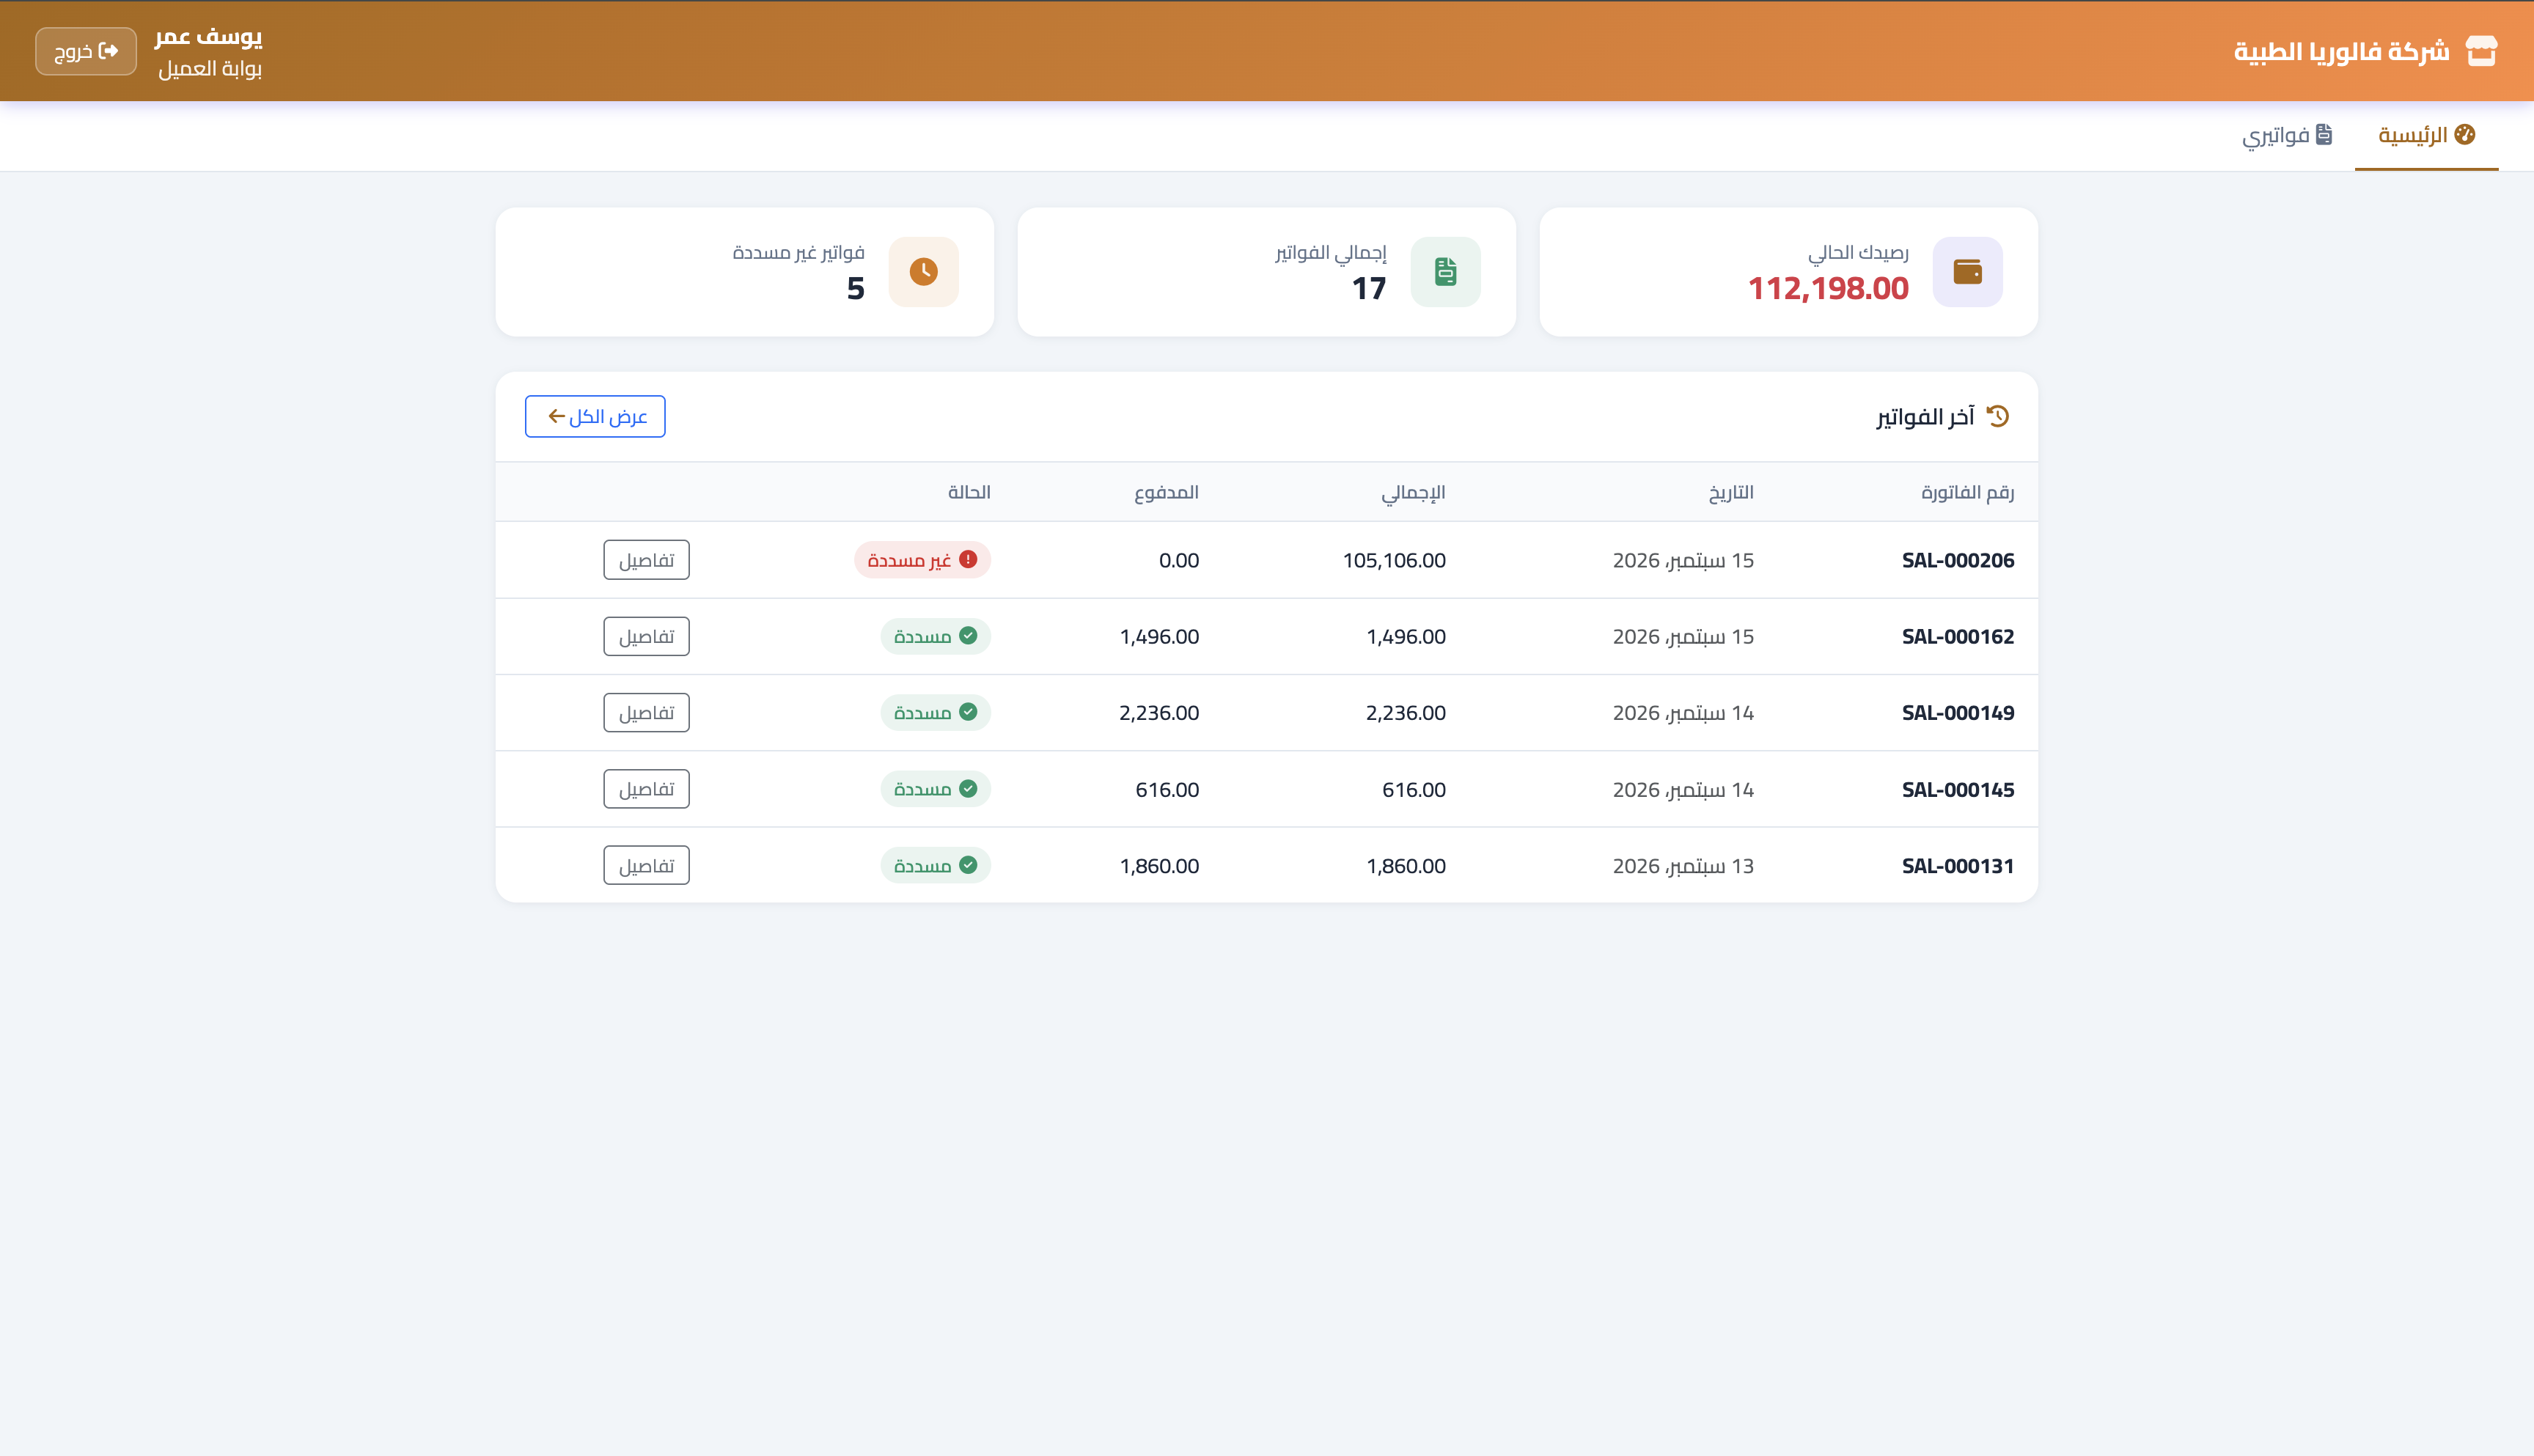
Task: Click the الإجمالي column header
Action: (x=1413, y=492)
